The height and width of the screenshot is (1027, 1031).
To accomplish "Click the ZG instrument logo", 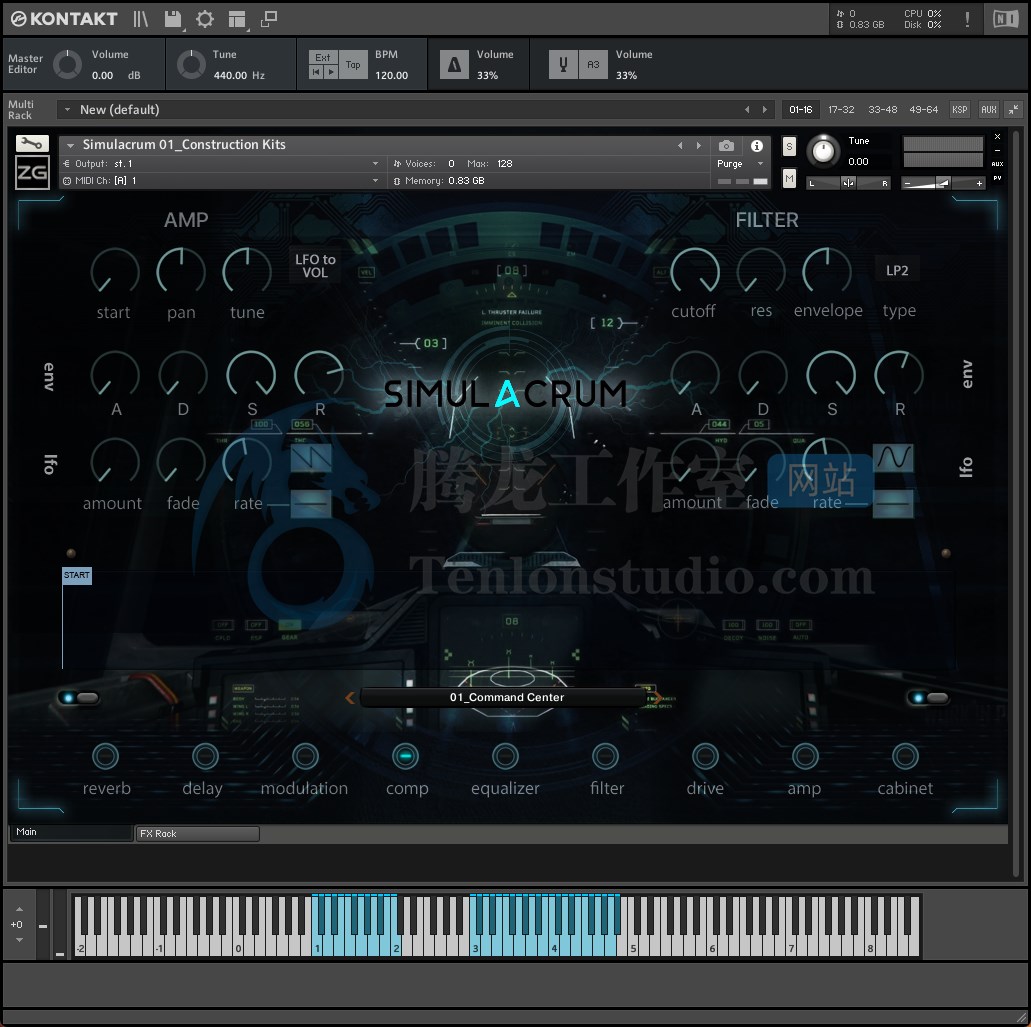I will click(x=32, y=172).
